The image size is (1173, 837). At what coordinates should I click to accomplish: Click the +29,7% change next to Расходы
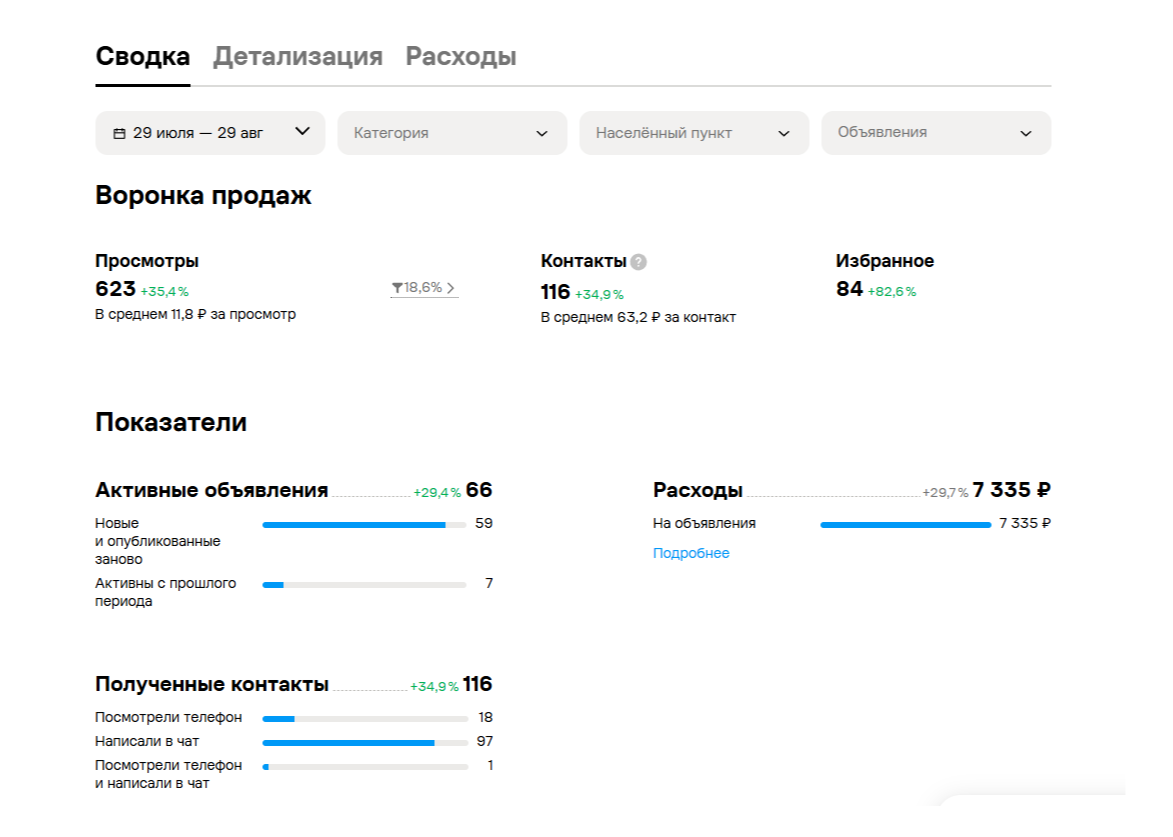(946, 492)
